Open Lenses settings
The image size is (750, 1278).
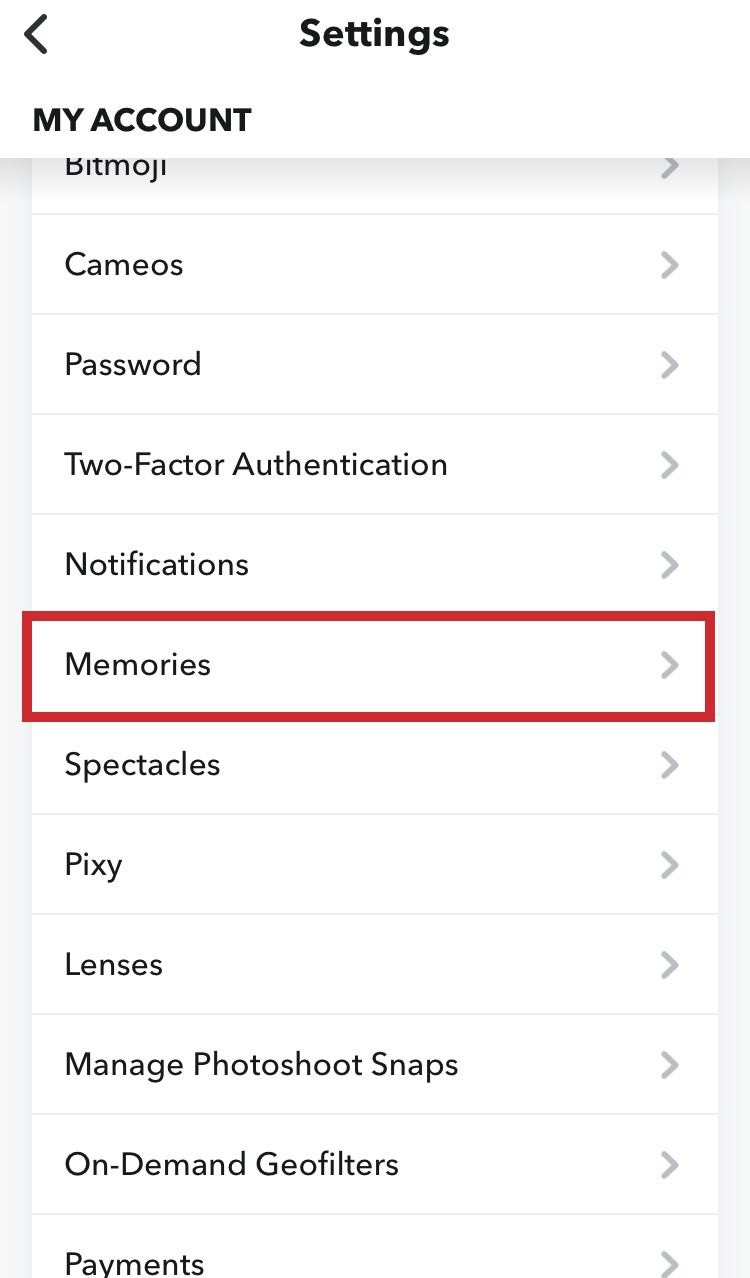pyautogui.click(x=114, y=965)
